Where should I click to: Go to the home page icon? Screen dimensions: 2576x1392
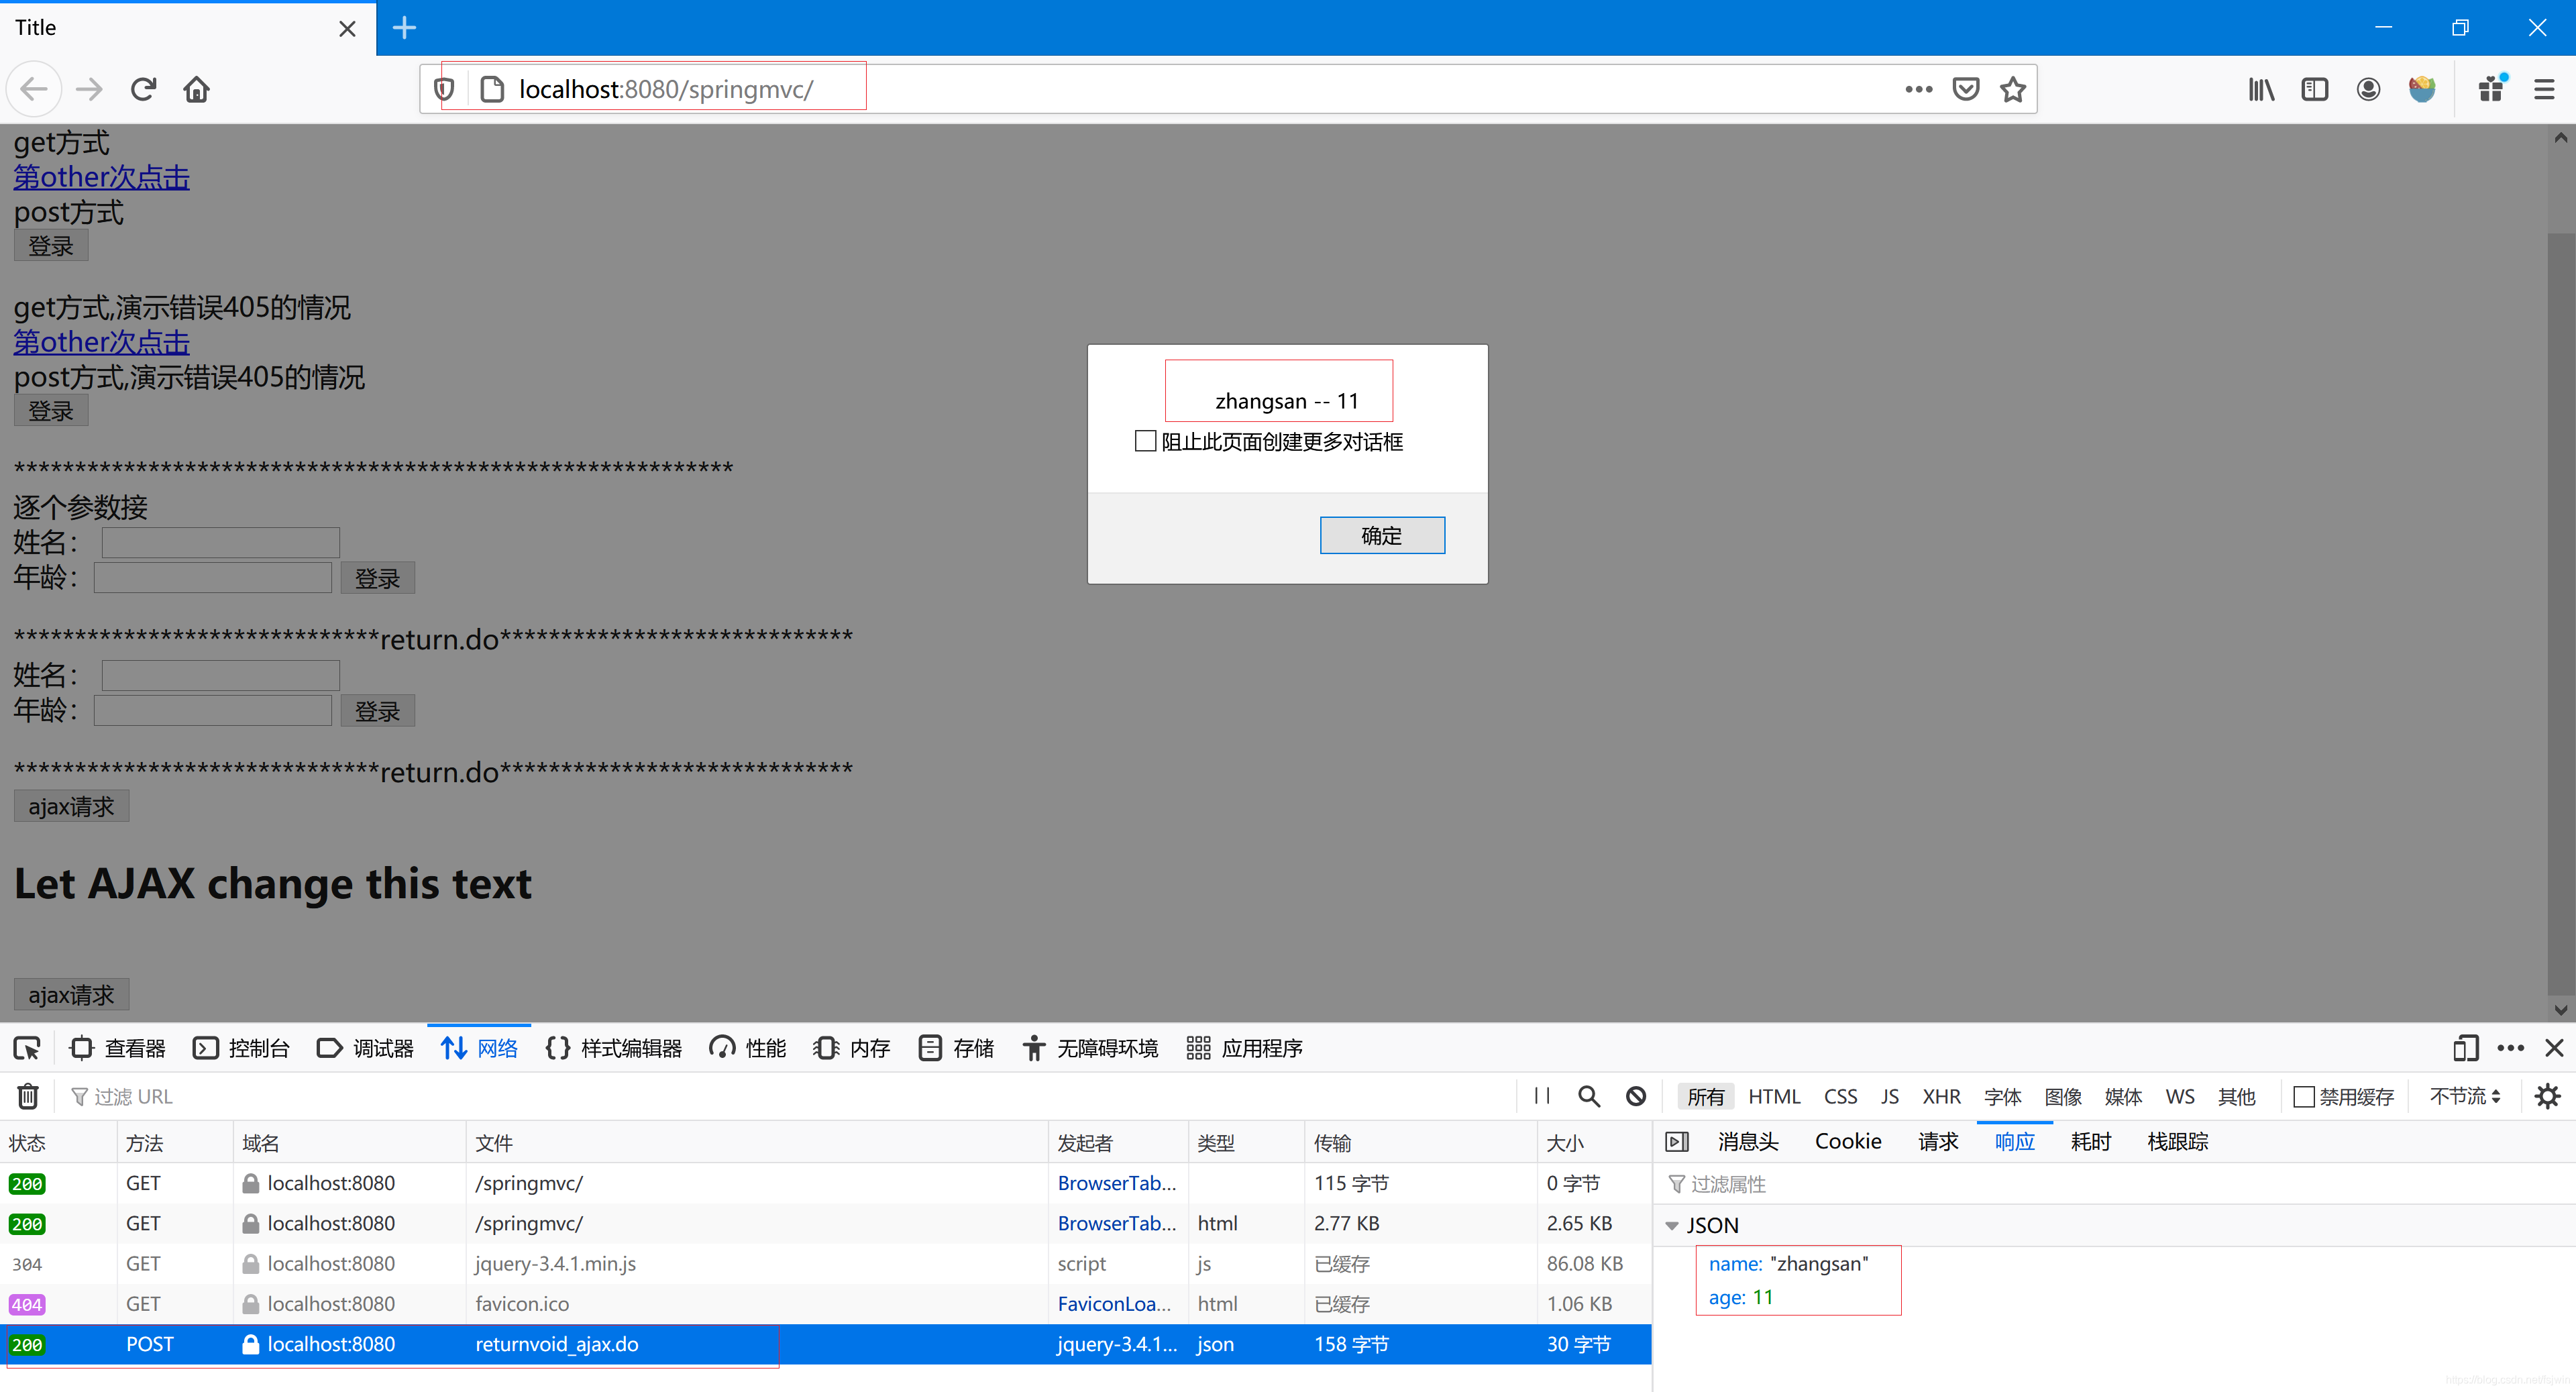click(x=197, y=90)
